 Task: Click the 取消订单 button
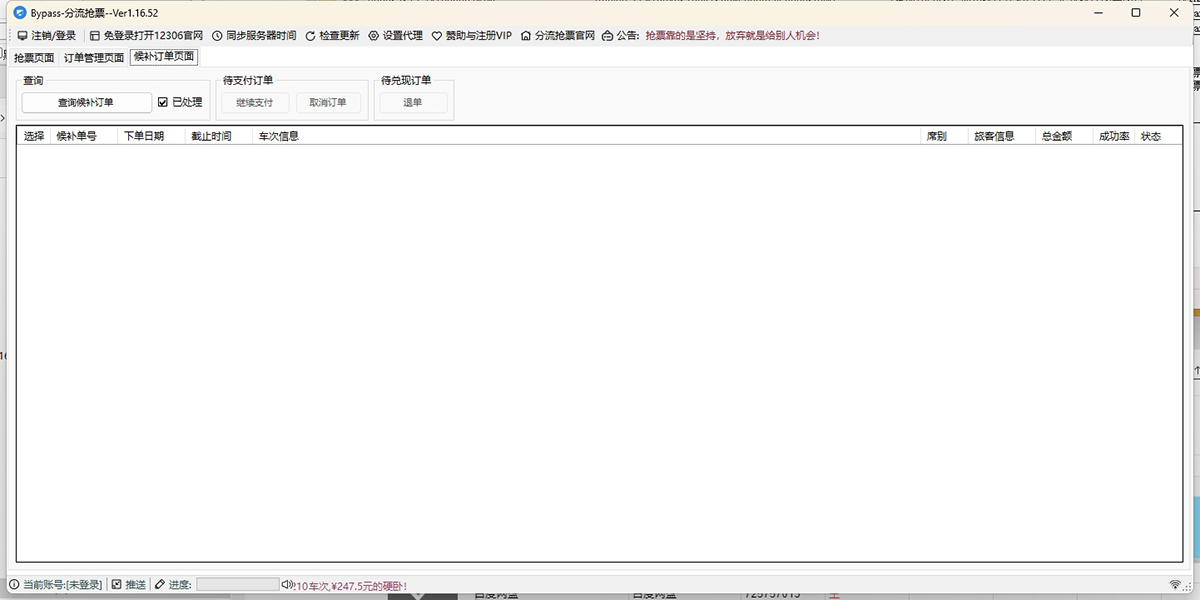pos(328,102)
